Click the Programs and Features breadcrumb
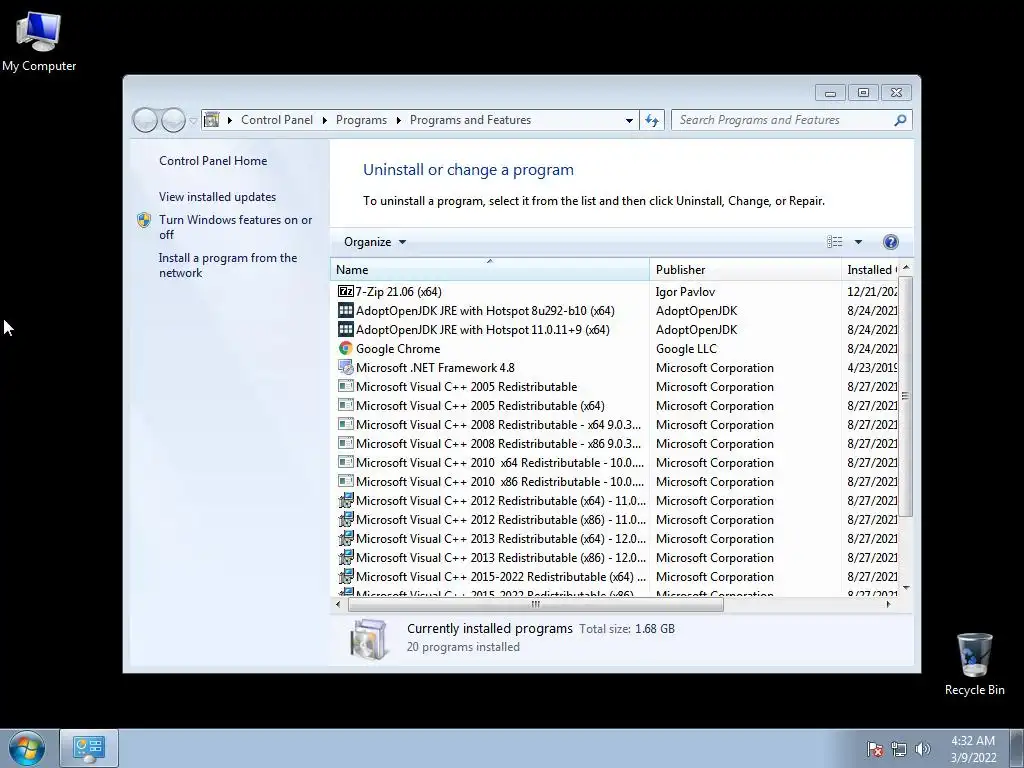This screenshot has width=1024, height=768. [x=470, y=120]
